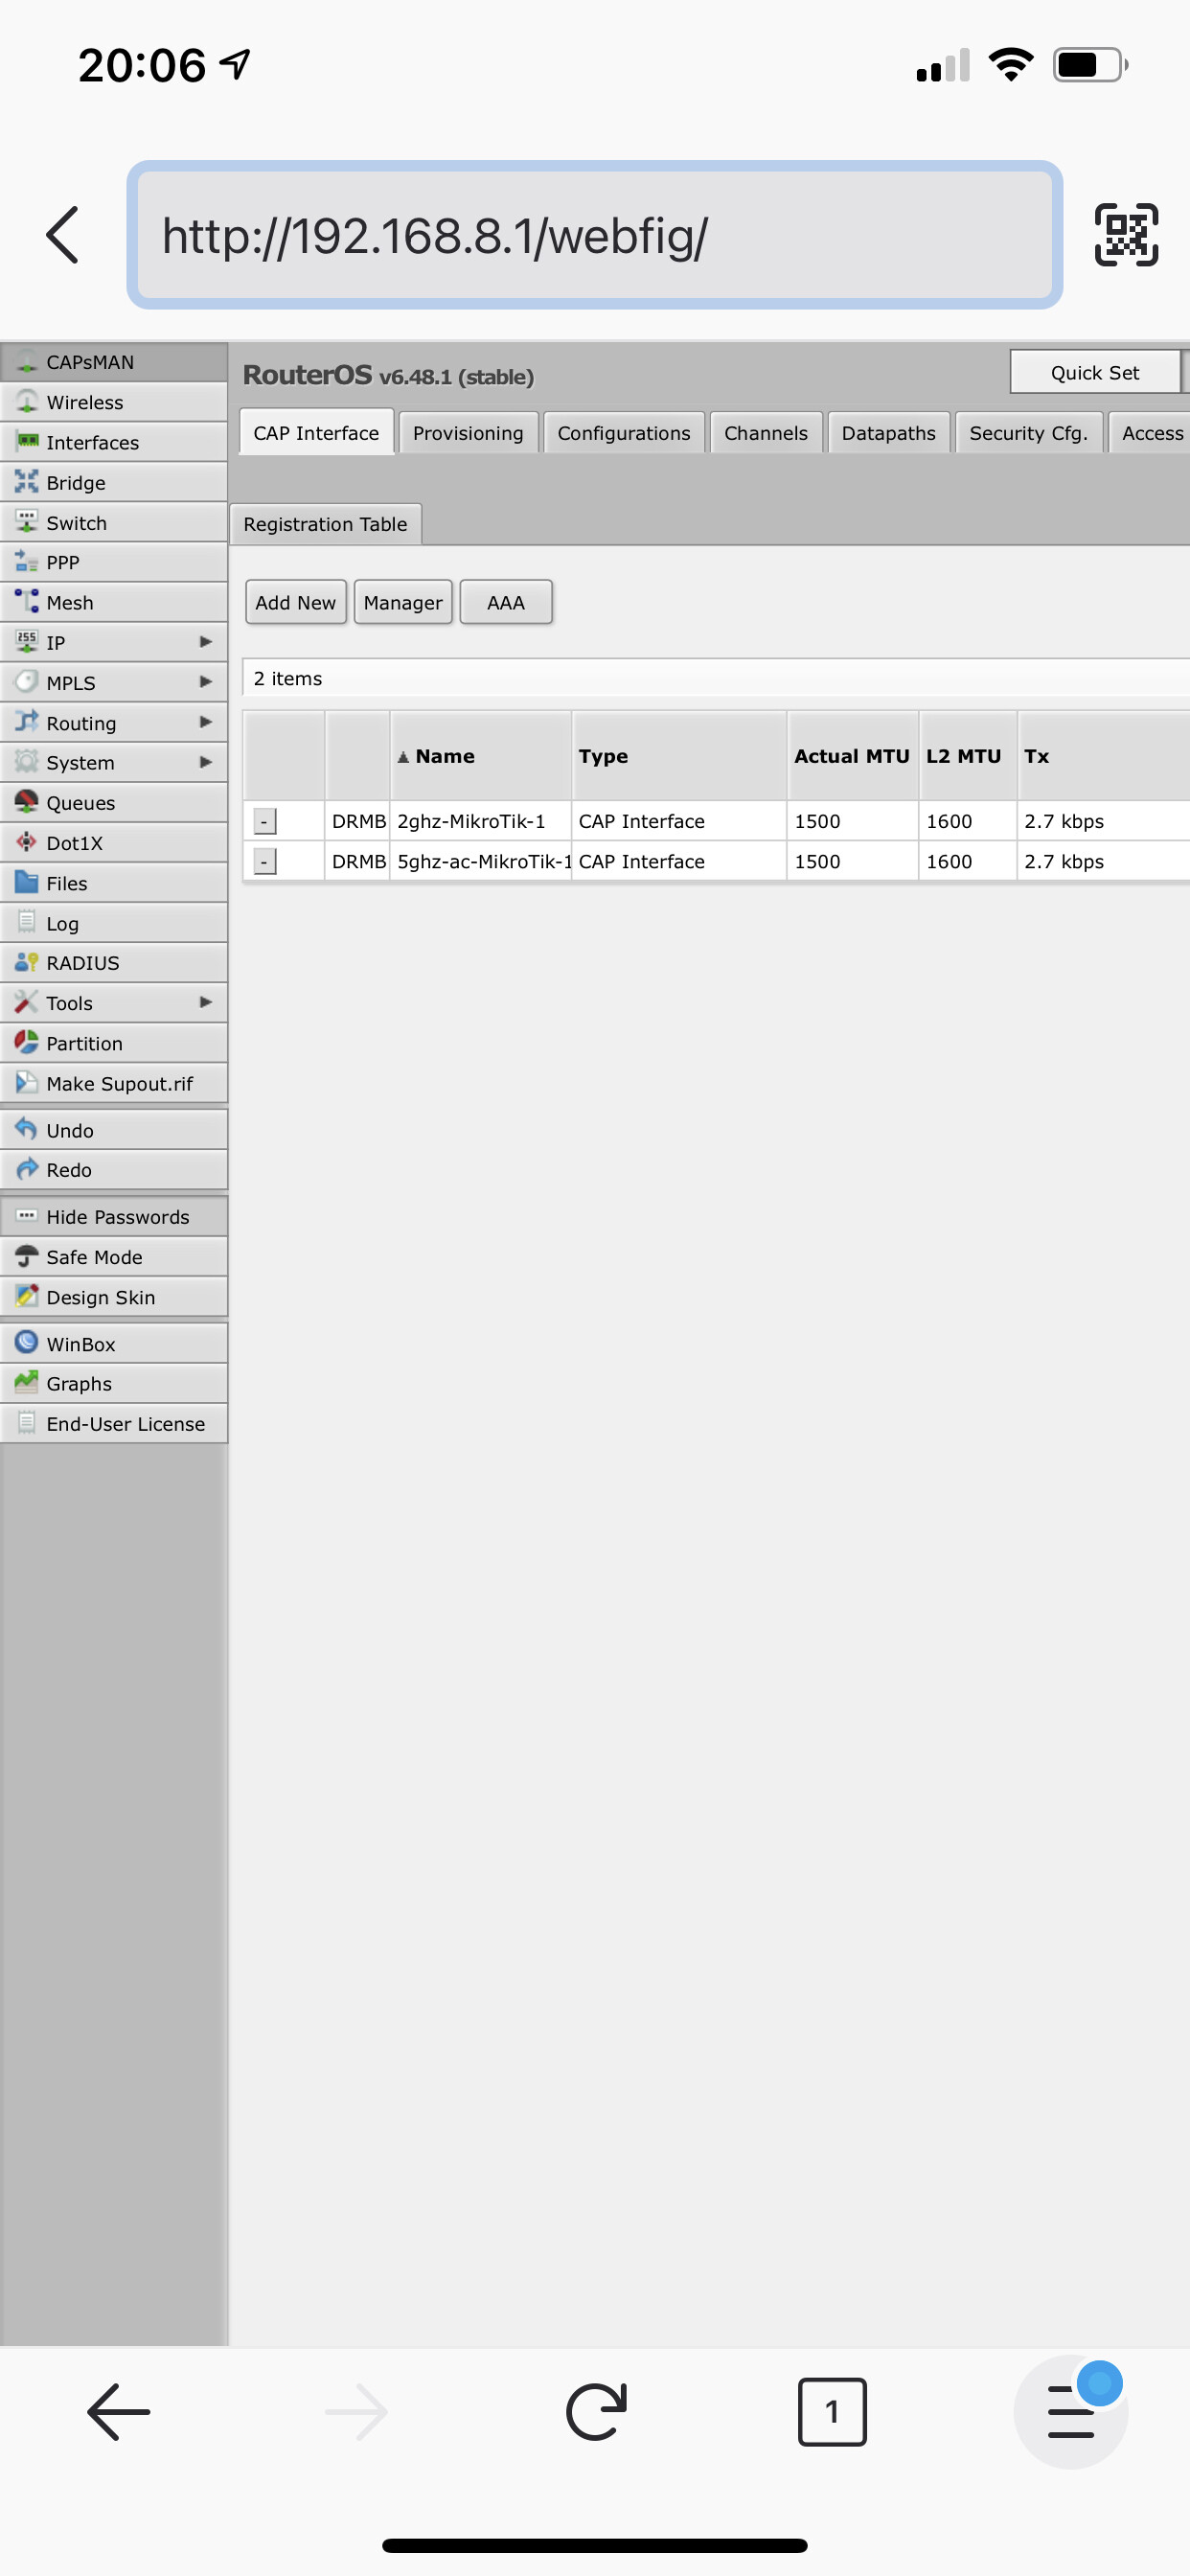The image size is (1190, 2576).
Task: Tap the browser reload icon
Action: coord(596,2412)
